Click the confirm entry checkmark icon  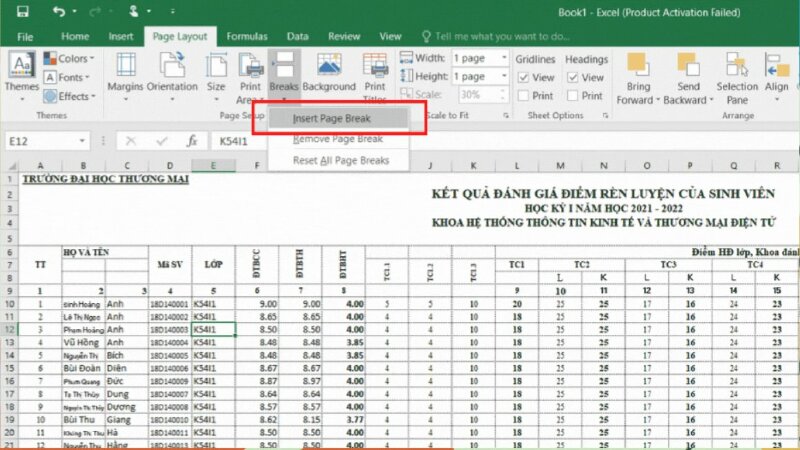(162, 141)
